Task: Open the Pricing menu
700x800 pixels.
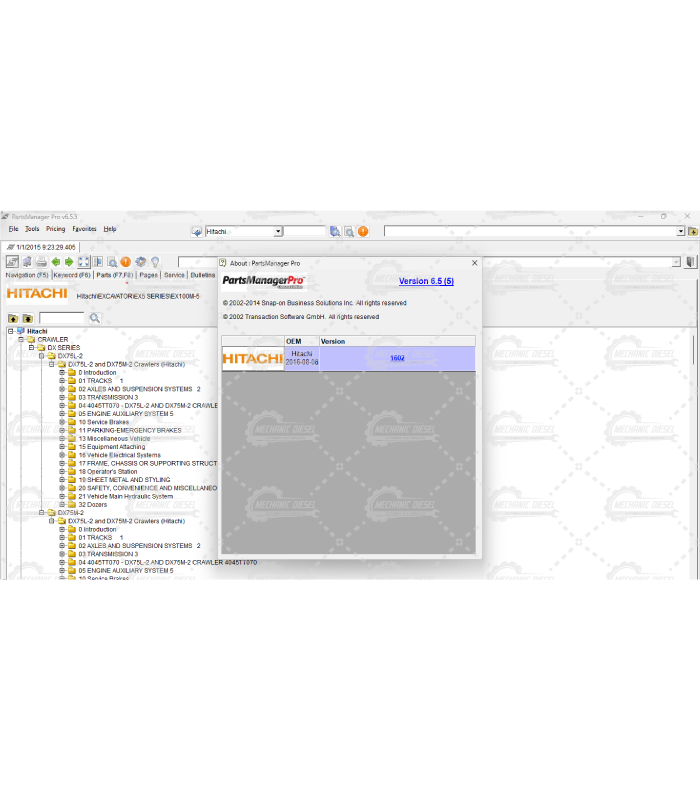Action: click(x=55, y=229)
